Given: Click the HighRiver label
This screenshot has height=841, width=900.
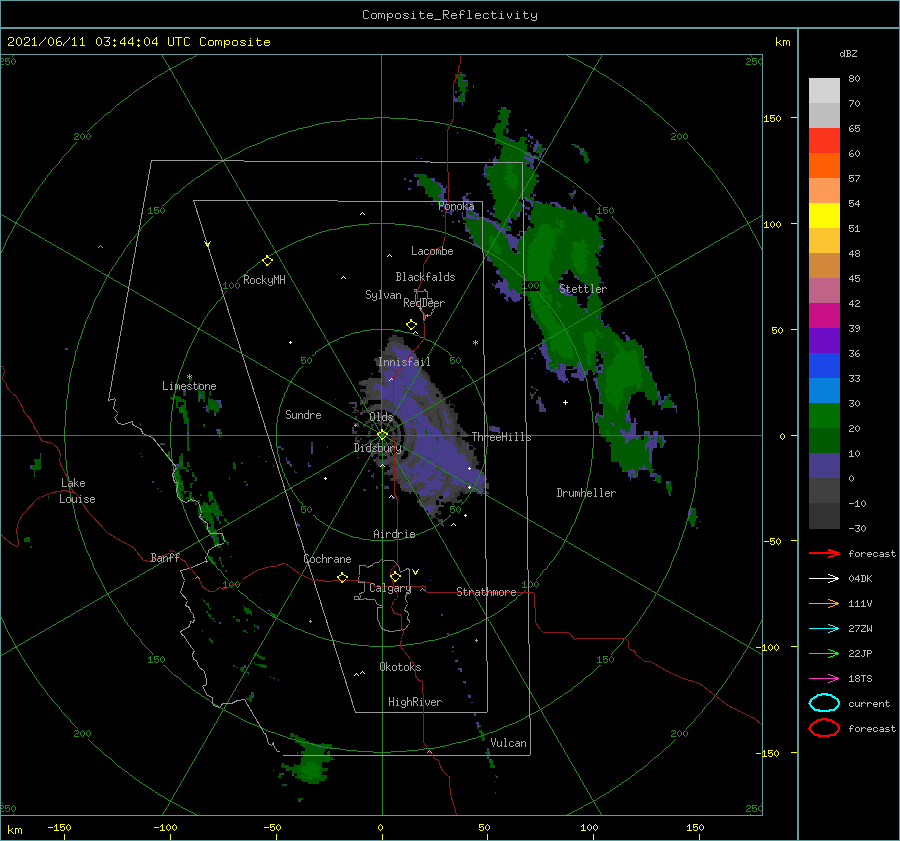Looking at the screenshot, I should [x=415, y=702].
